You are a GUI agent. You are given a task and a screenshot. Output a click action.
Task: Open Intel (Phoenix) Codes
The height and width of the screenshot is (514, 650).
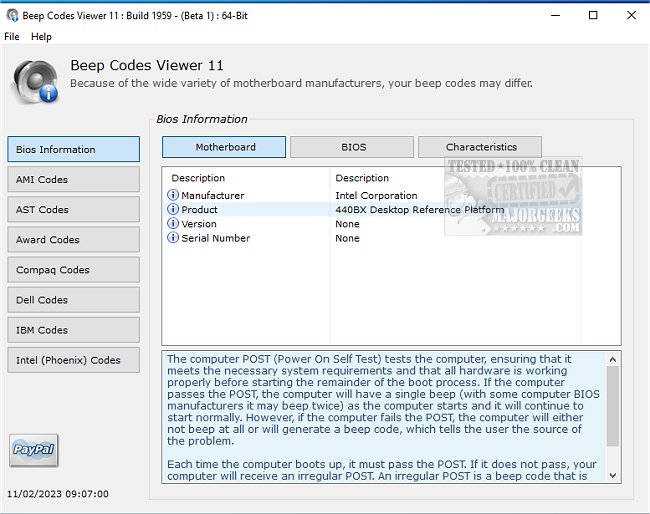(73, 360)
